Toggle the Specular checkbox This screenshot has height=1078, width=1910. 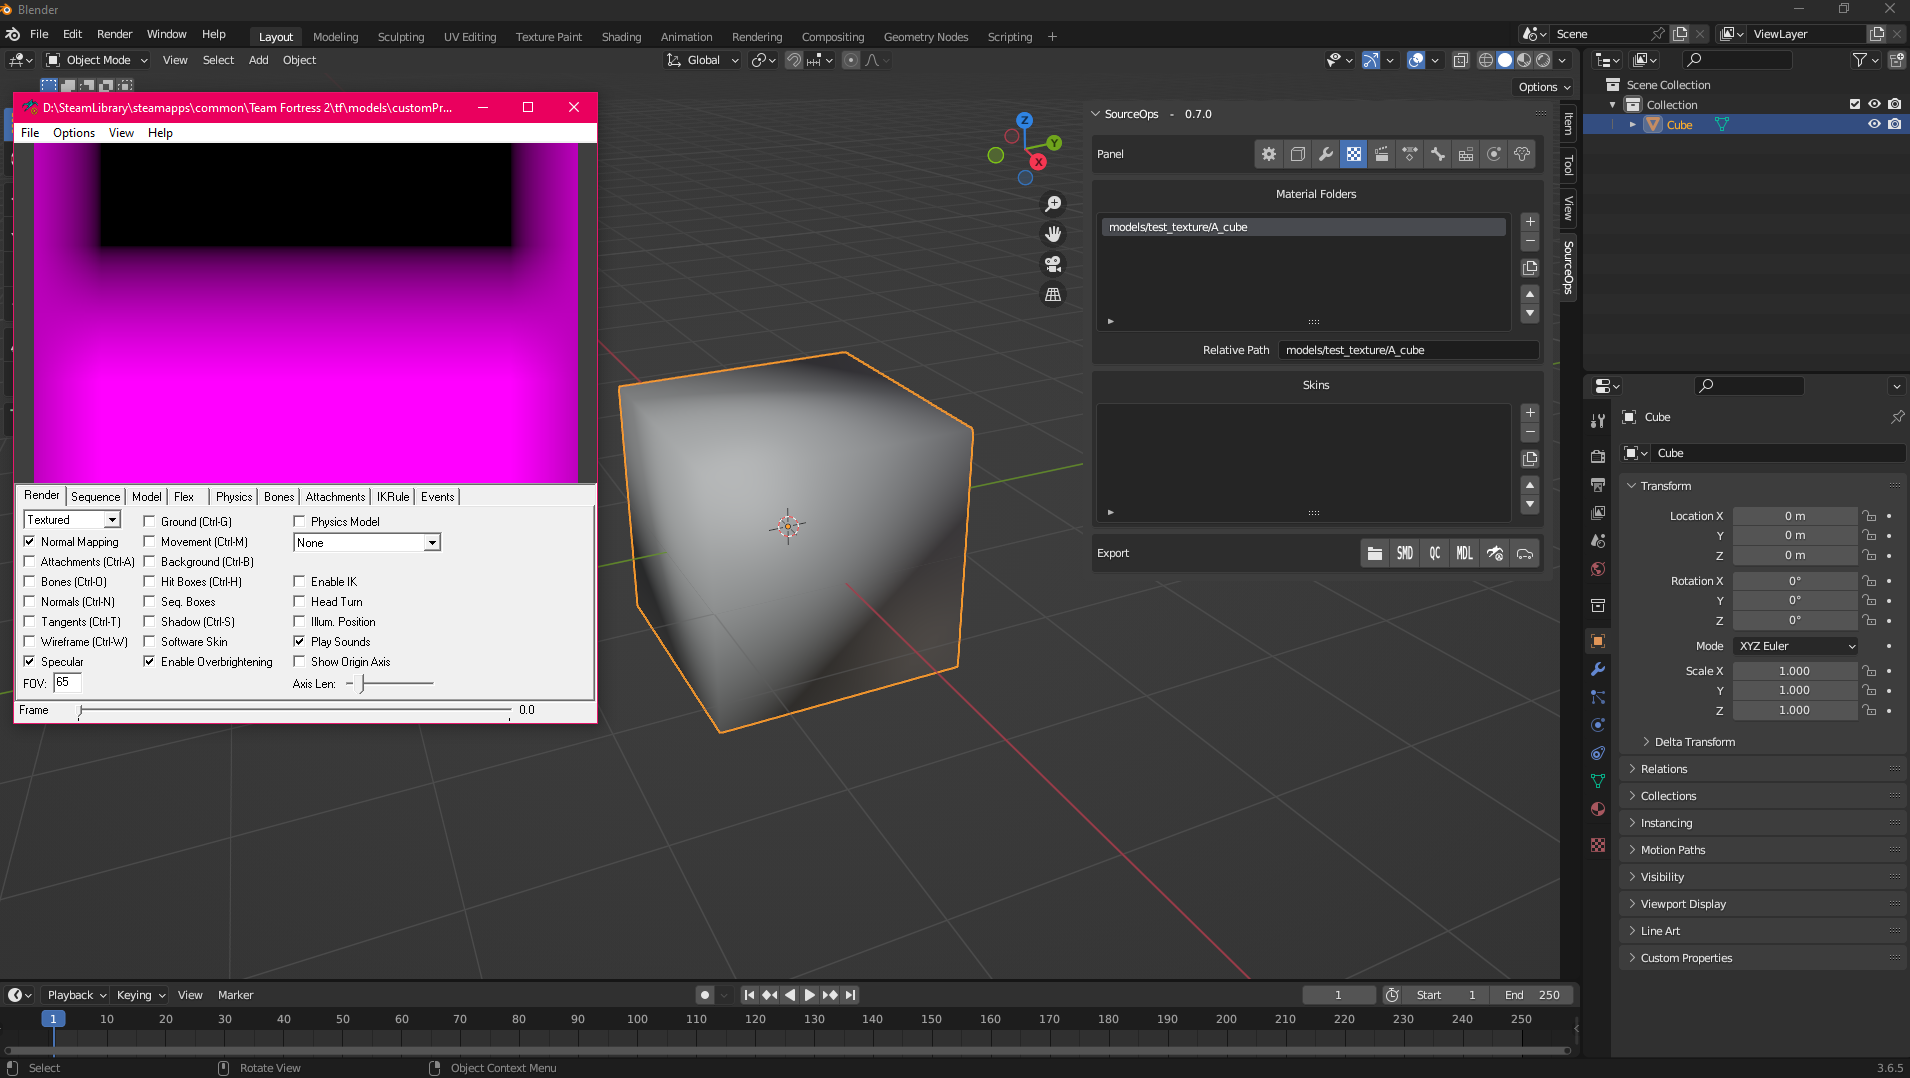coord(30,662)
